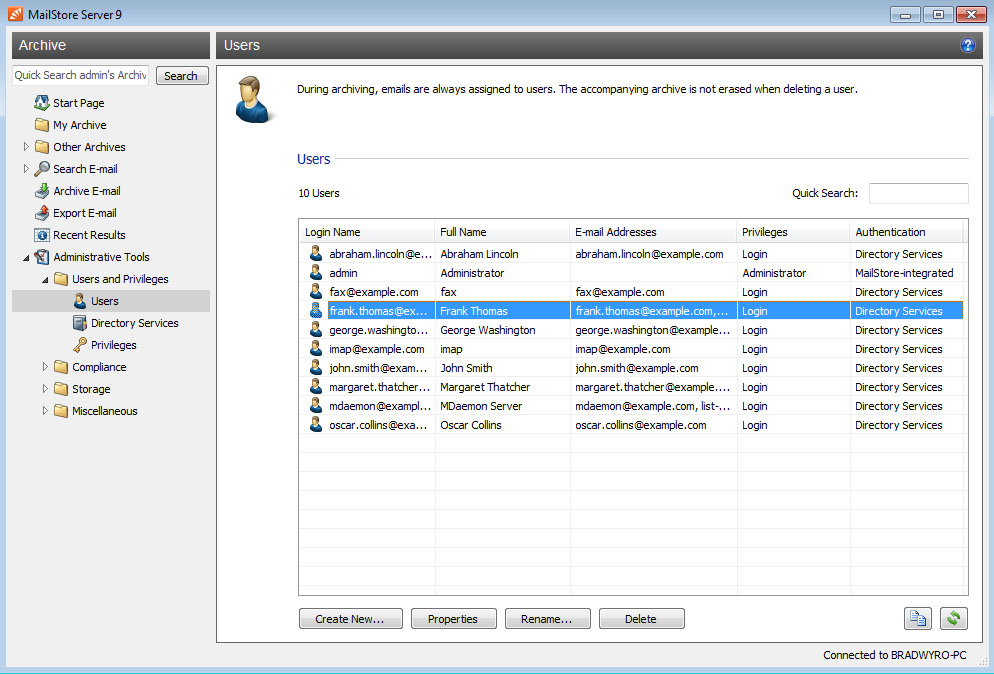Image resolution: width=994 pixels, height=674 pixels.
Task: Collapse Administrative Tools
Action: [28, 256]
